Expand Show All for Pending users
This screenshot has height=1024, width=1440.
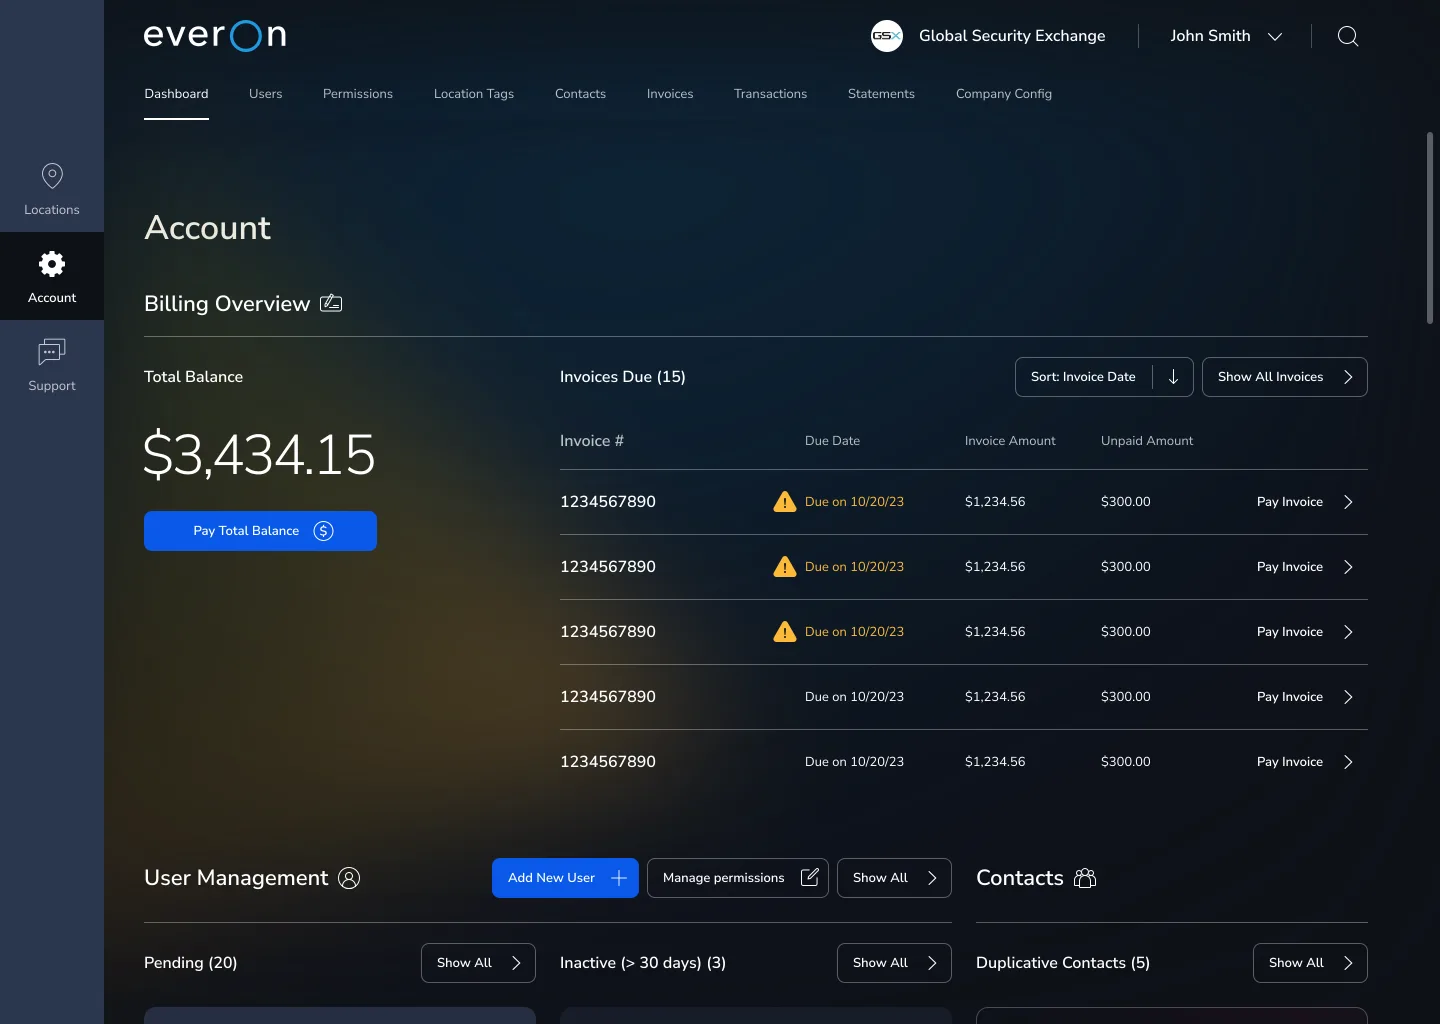tap(478, 963)
